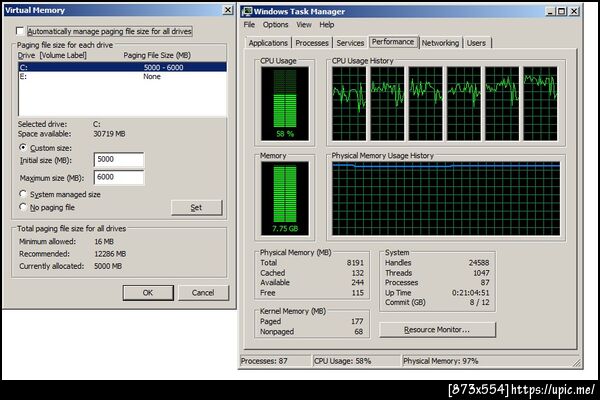The image size is (600, 400).
Task: Click the Memory 7.75 GB gauge
Action: point(285,198)
